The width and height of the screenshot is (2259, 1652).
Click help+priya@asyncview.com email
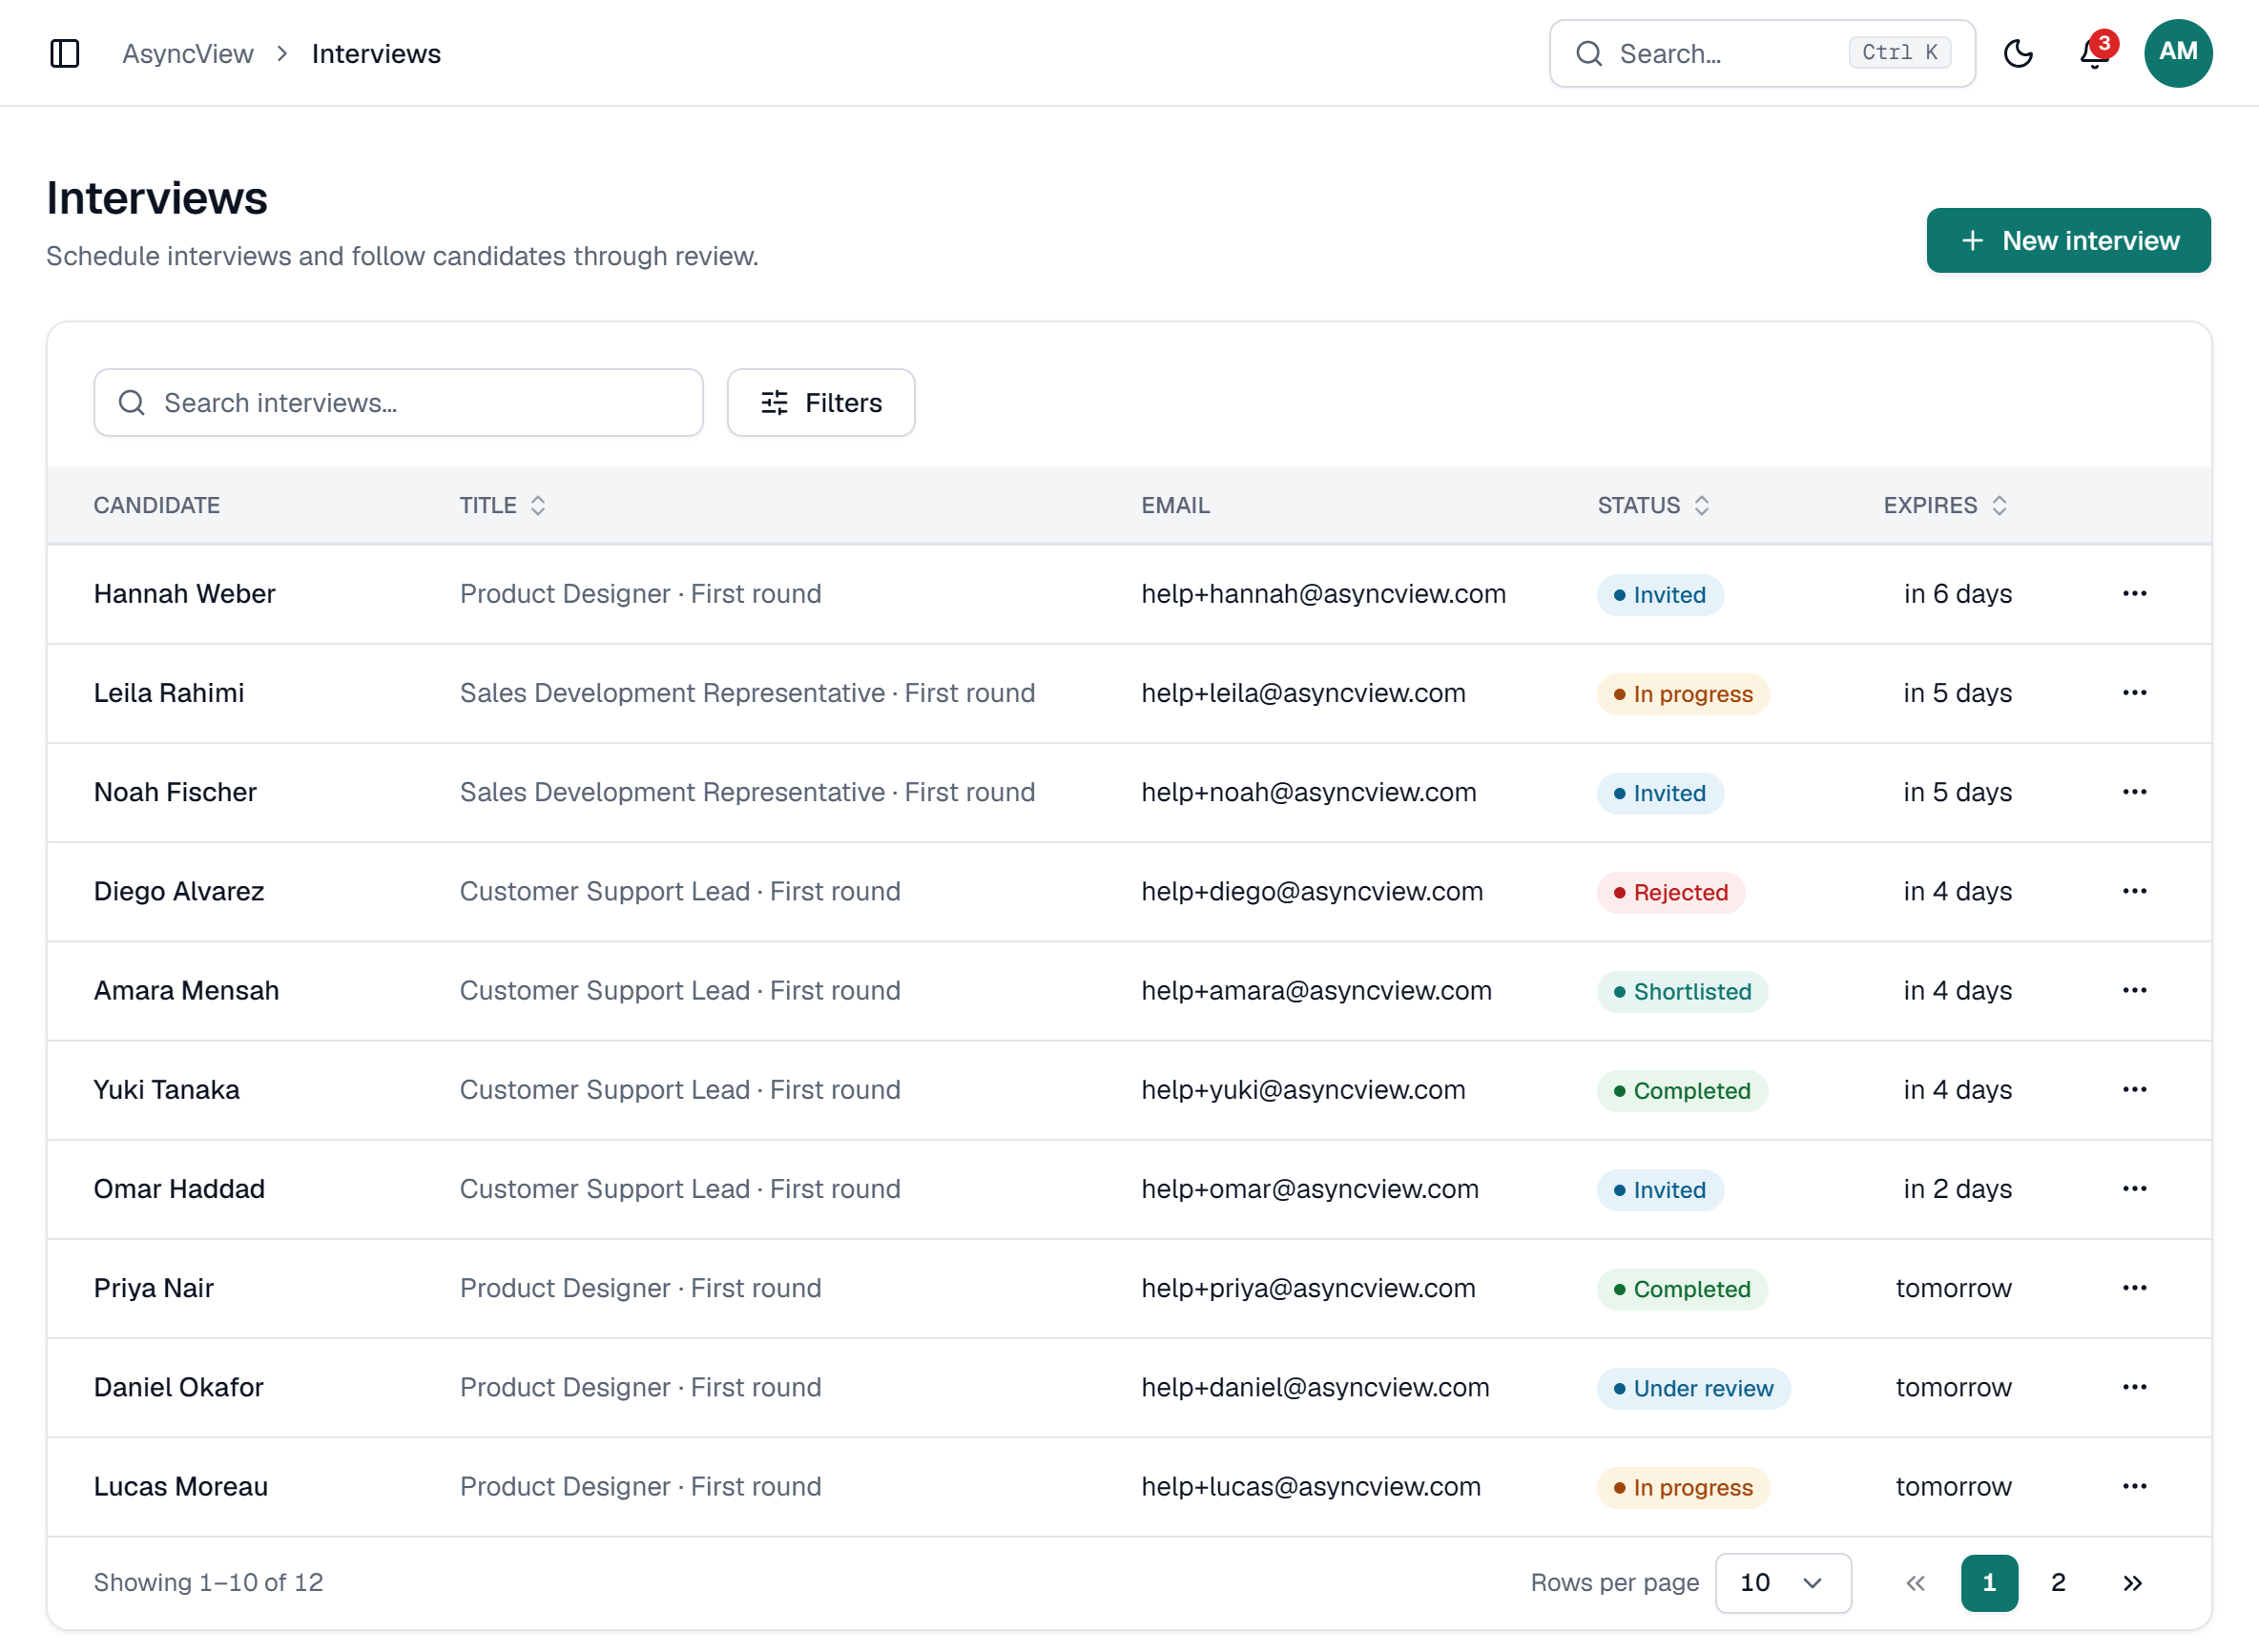[x=1308, y=1288]
